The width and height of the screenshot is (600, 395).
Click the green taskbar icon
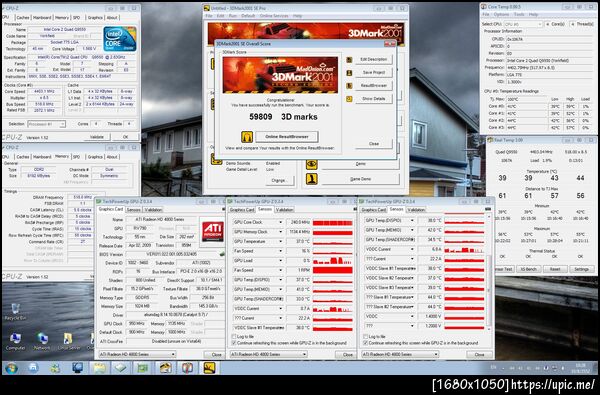pos(143,368)
